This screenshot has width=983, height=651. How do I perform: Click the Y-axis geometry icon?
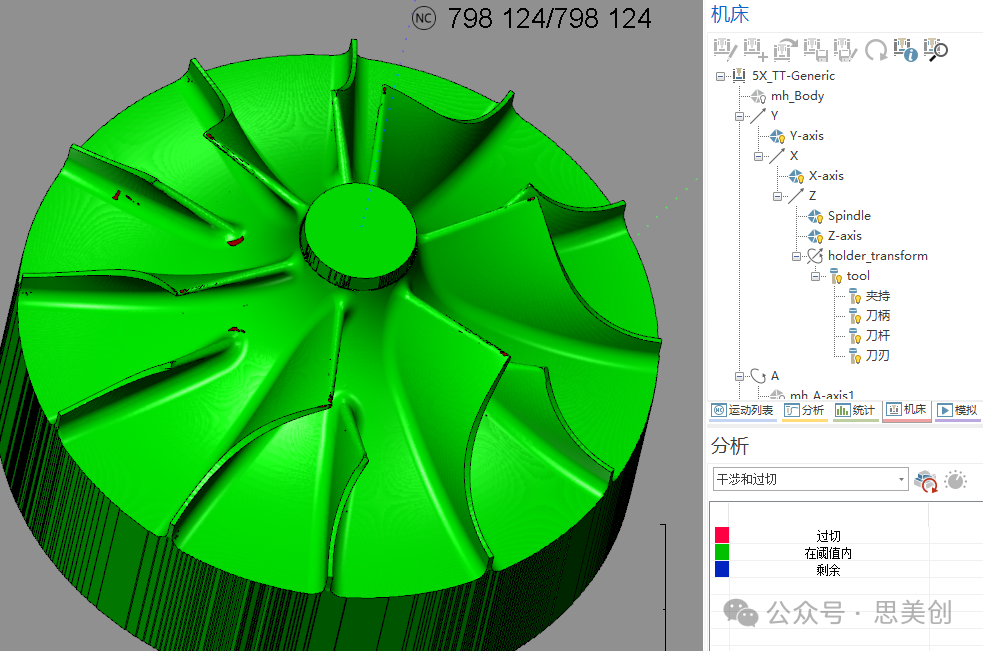tap(777, 136)
